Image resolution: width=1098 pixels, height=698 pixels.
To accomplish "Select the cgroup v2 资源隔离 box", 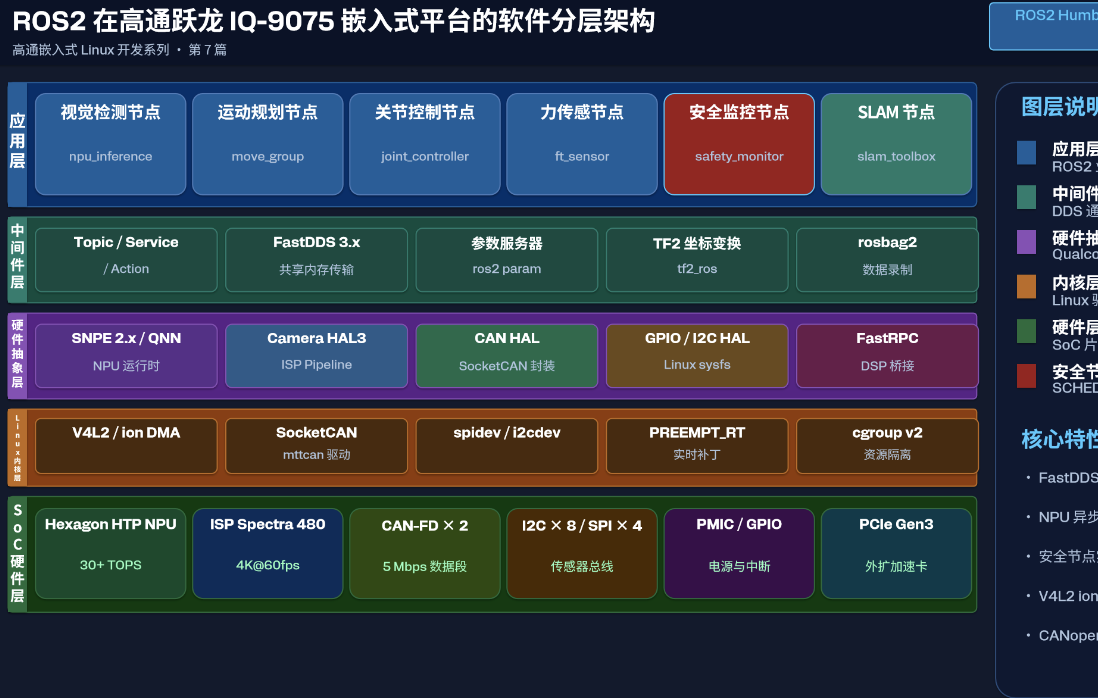I will (x=887, y=446).
